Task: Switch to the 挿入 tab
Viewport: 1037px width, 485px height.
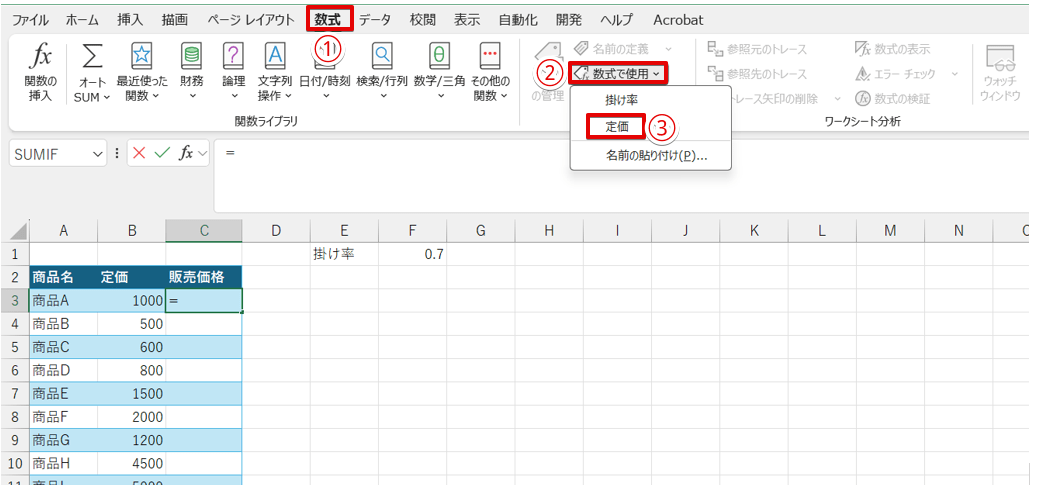Action: pyautogui.click(x=130, y=20)
